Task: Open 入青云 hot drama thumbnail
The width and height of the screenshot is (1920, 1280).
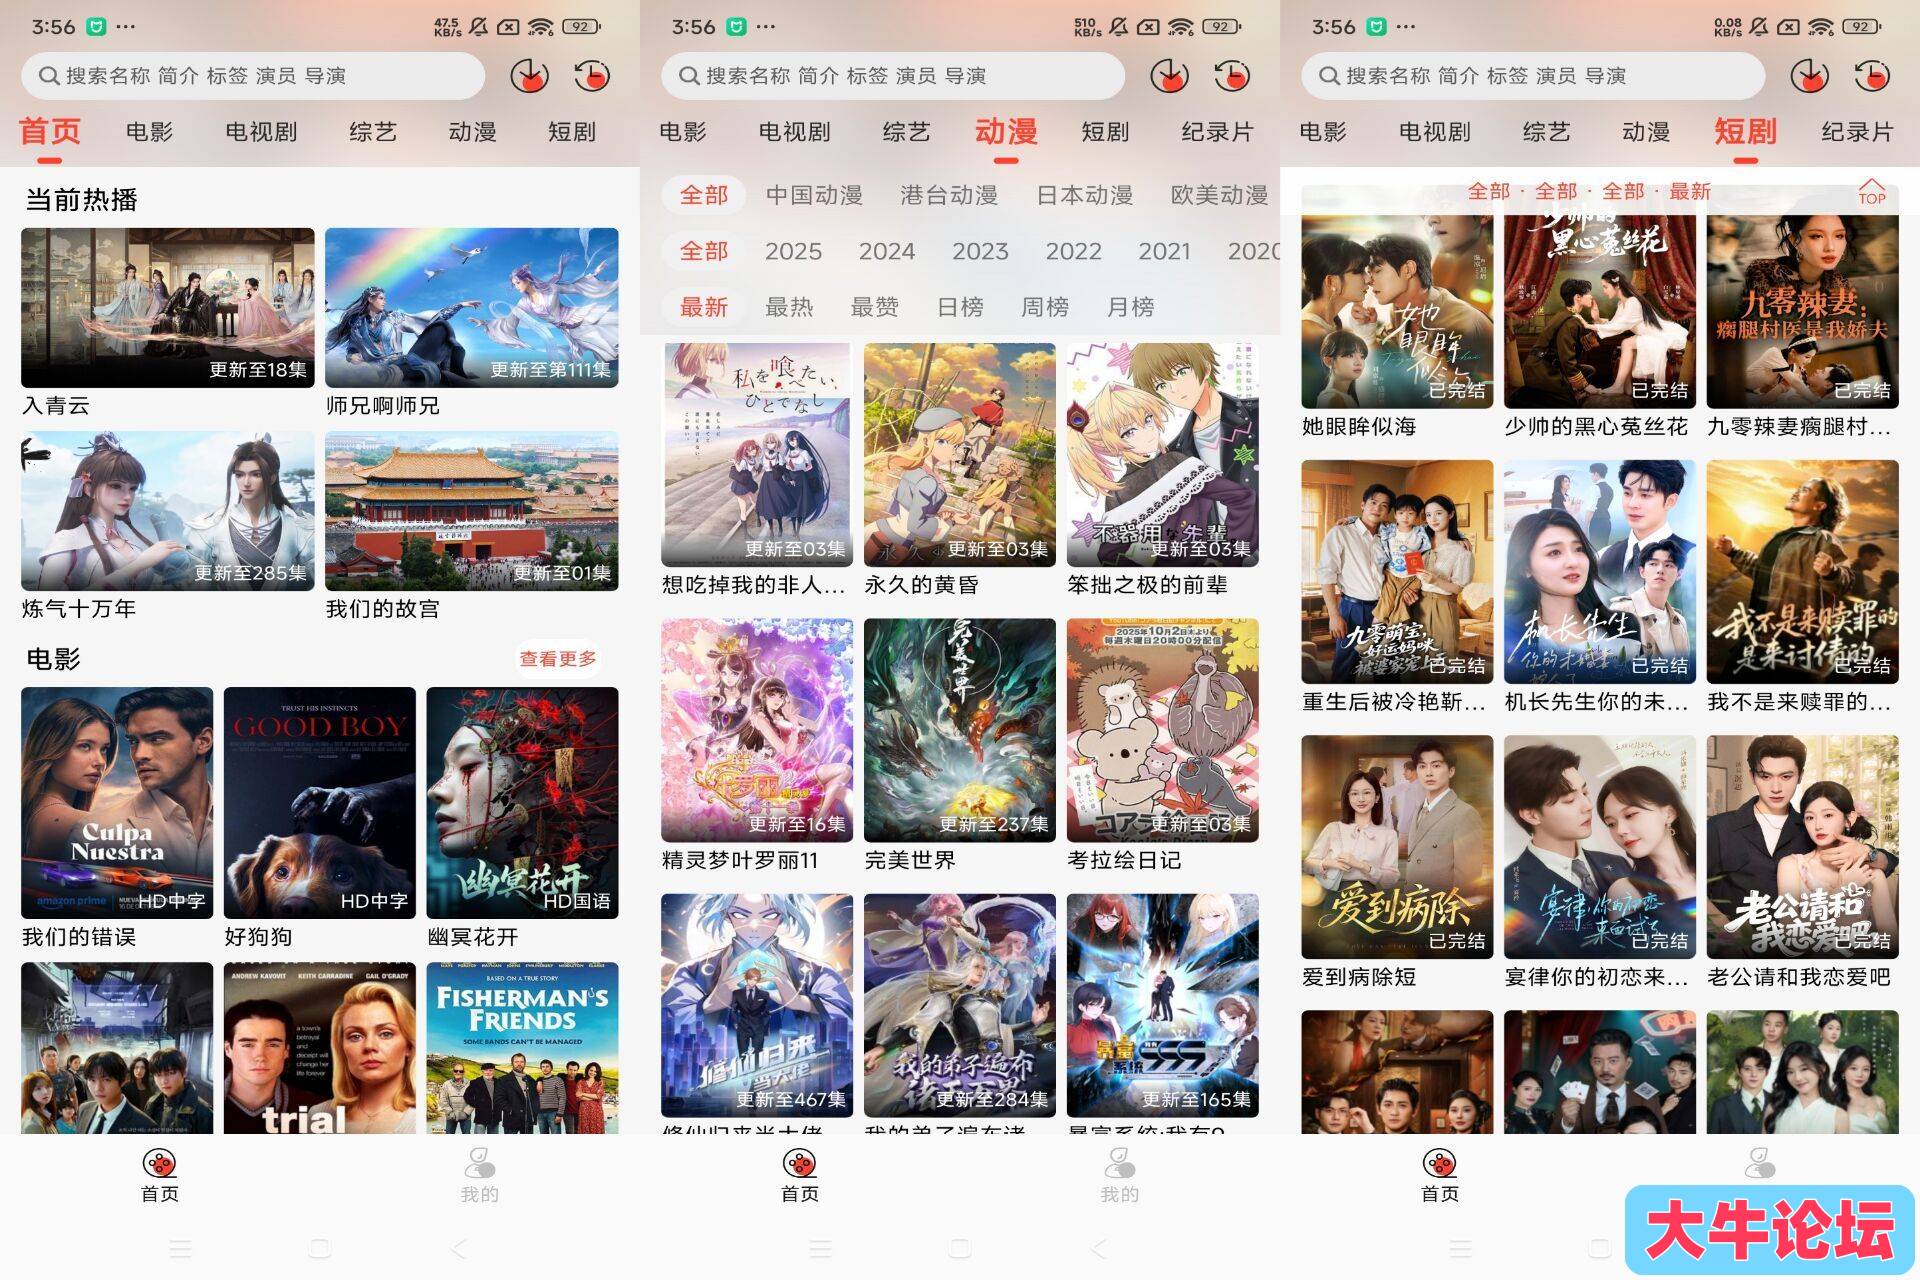Action: pyautogui.click(x=168, y=307)
